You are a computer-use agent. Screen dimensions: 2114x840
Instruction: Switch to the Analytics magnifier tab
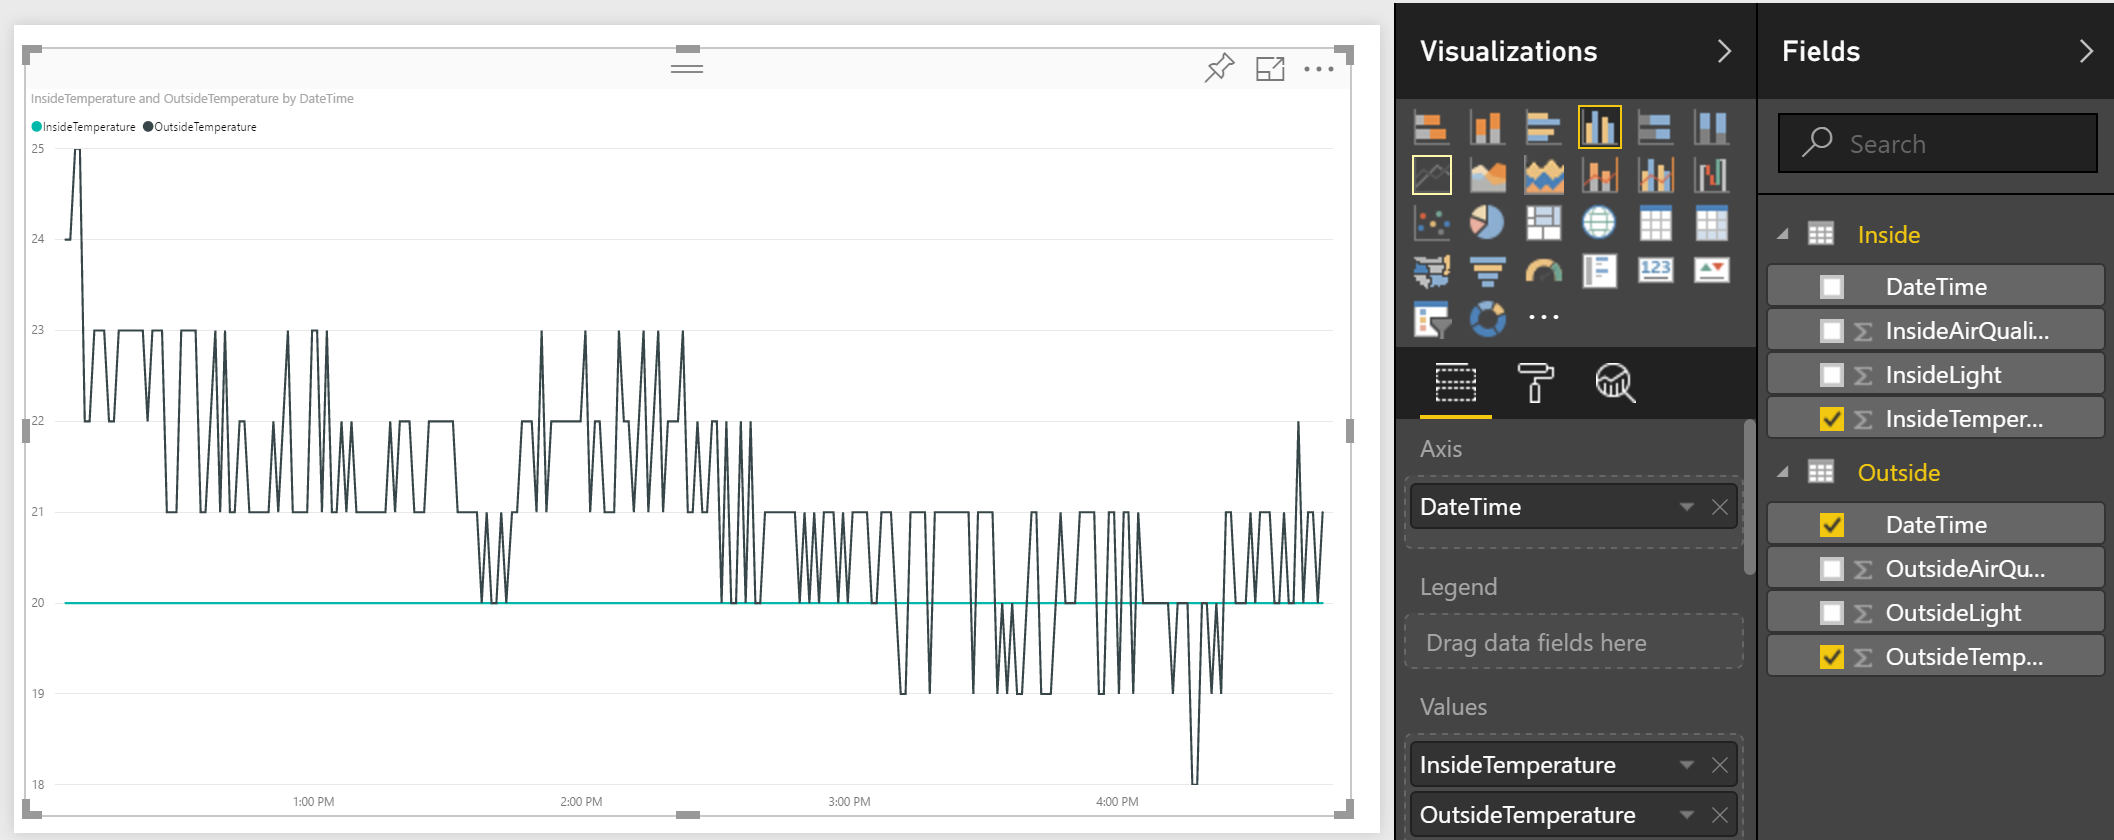pyautogui.click(x=1615, y=383)
